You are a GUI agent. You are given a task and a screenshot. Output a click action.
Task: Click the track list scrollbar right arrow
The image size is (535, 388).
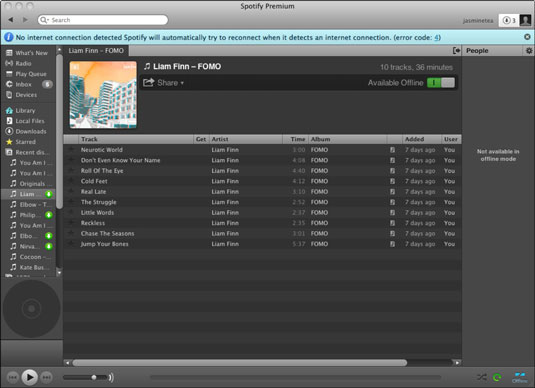tap(457, 363)
